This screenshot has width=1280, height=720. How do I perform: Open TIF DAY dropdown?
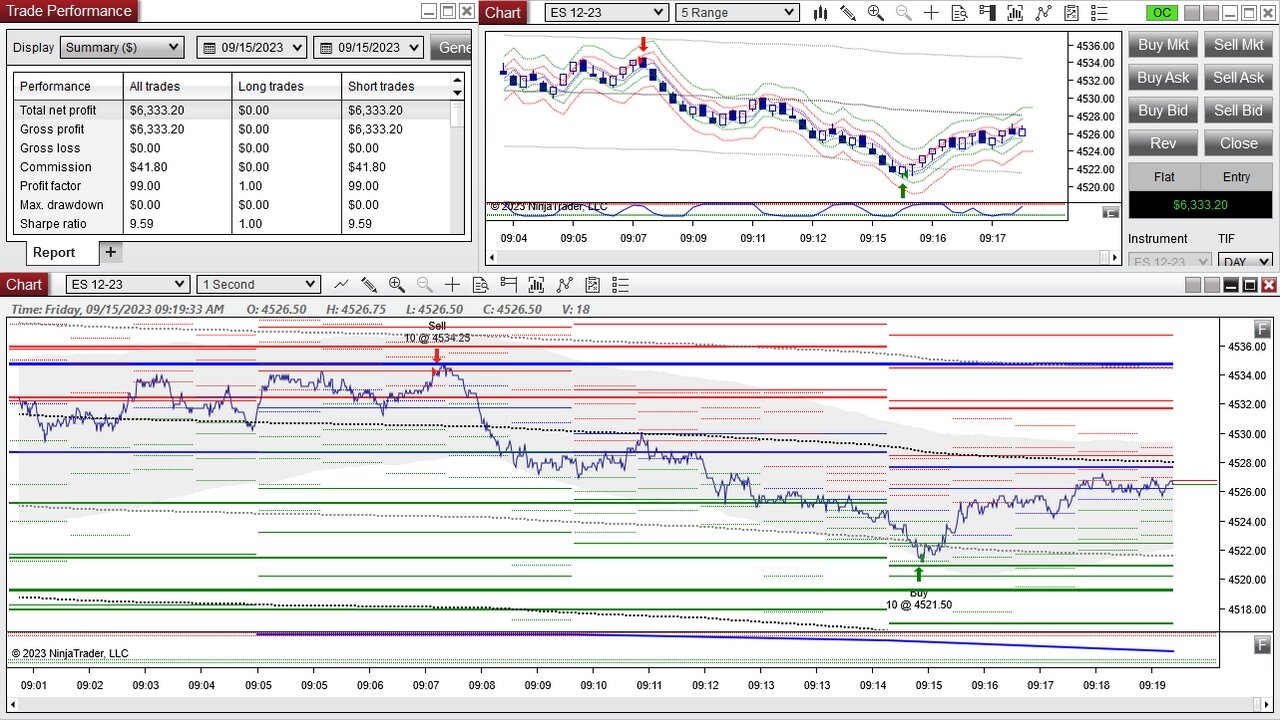(1245, 262)
